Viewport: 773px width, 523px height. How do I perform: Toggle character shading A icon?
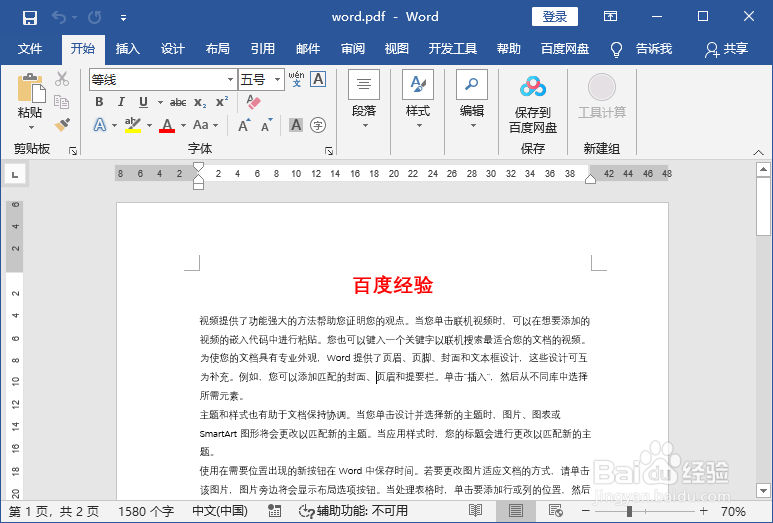(x=296, y=125)
